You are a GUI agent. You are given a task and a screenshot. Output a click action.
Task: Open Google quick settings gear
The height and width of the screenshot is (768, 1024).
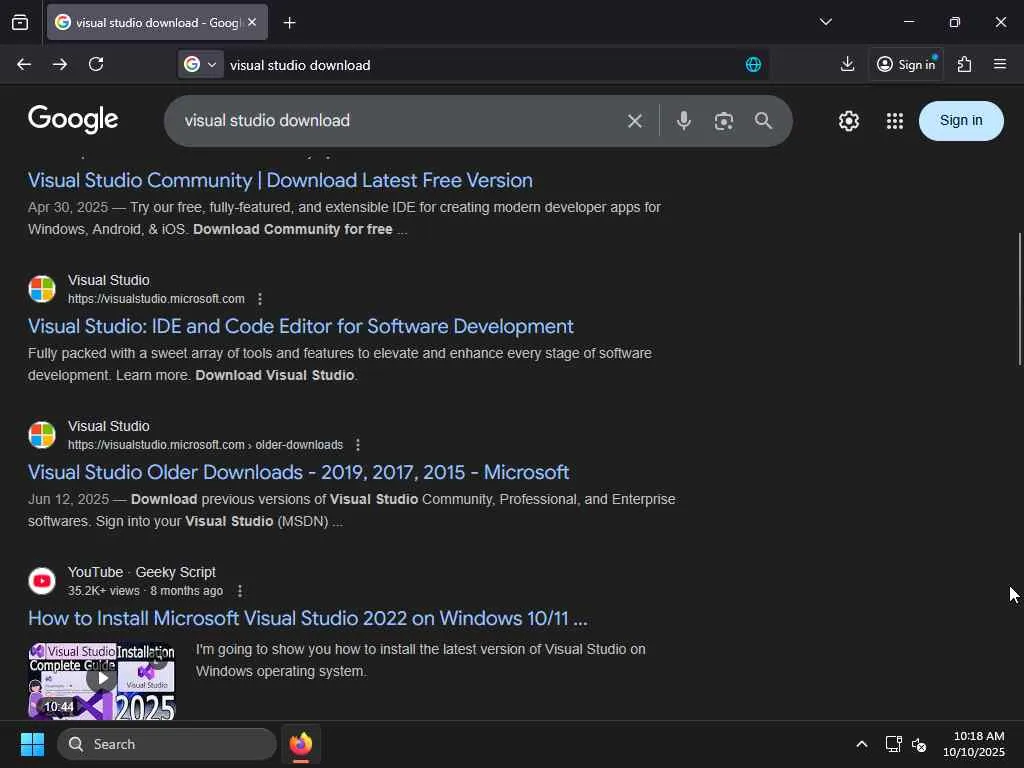[x=848, y=121]
